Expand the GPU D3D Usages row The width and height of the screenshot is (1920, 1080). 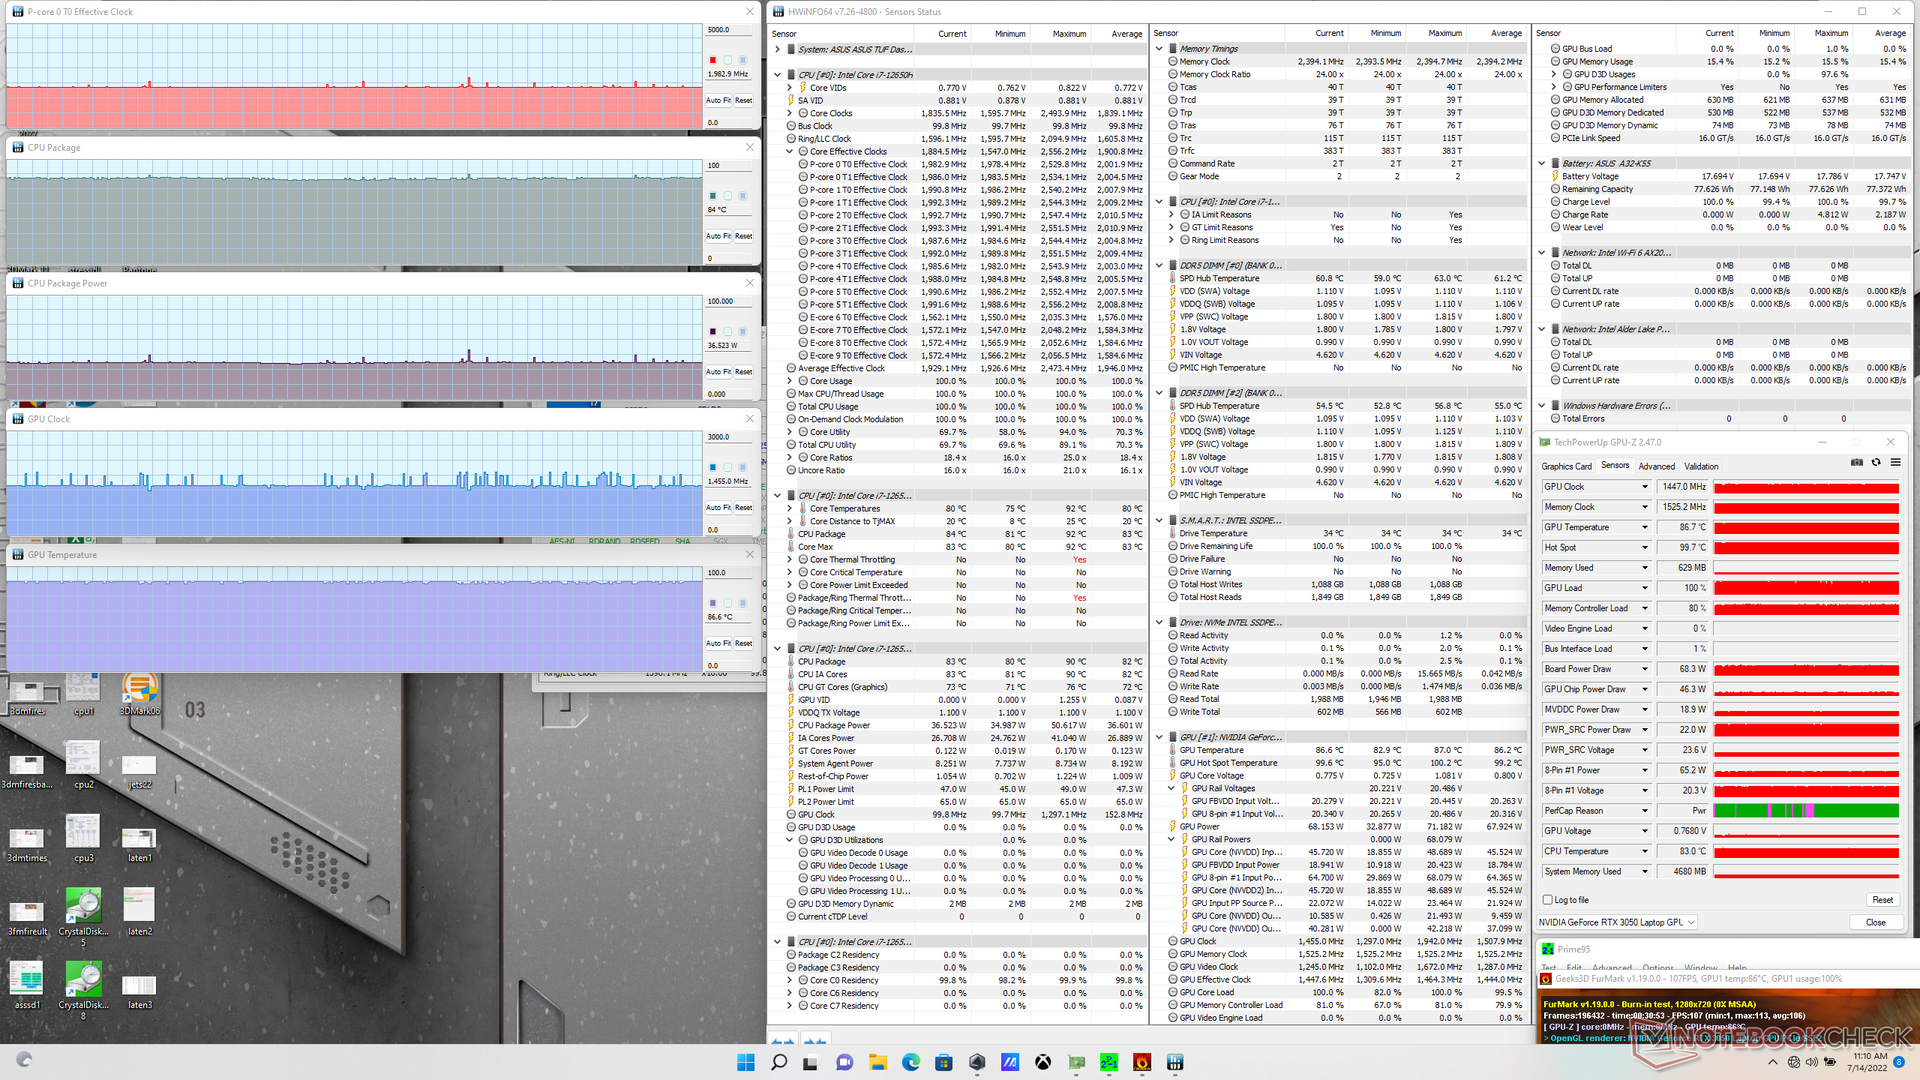[1554, 74]
